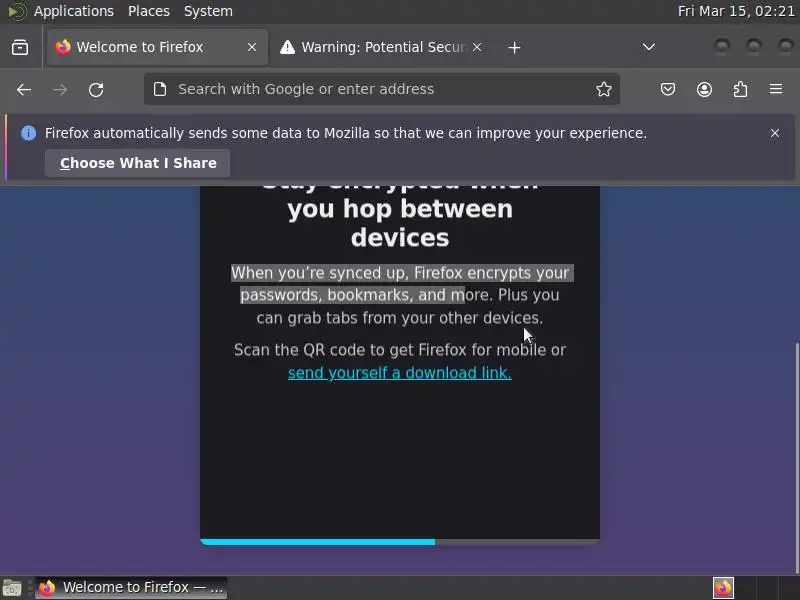Click Choose What I Share button
This screenshot has height=600, width=800.
[x=138, y=163]
